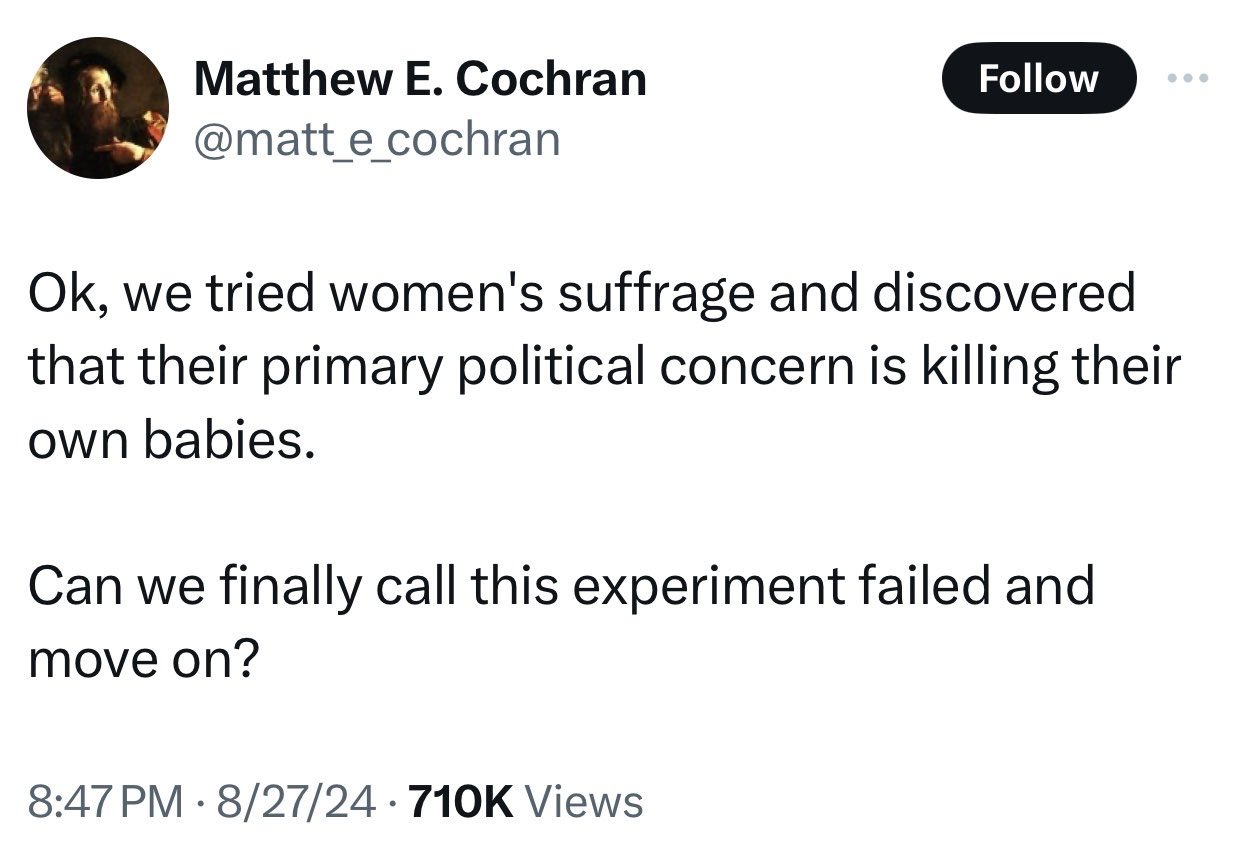Screen dimensions: 1242x857
Task: Click the line 'that their primary political concern'
Action: [604, 367]
